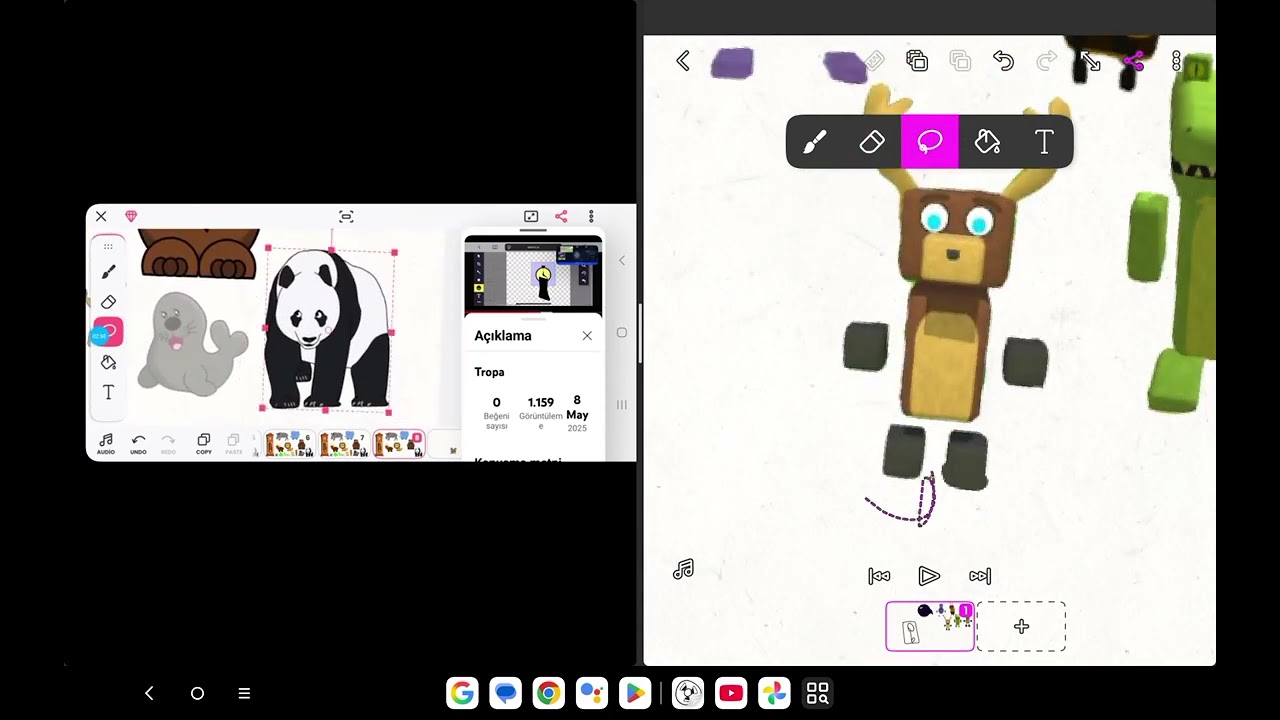This screenshot has height=720, width=1280.
Task: Click the system back button in taskbar
Action: click(149, 693)
